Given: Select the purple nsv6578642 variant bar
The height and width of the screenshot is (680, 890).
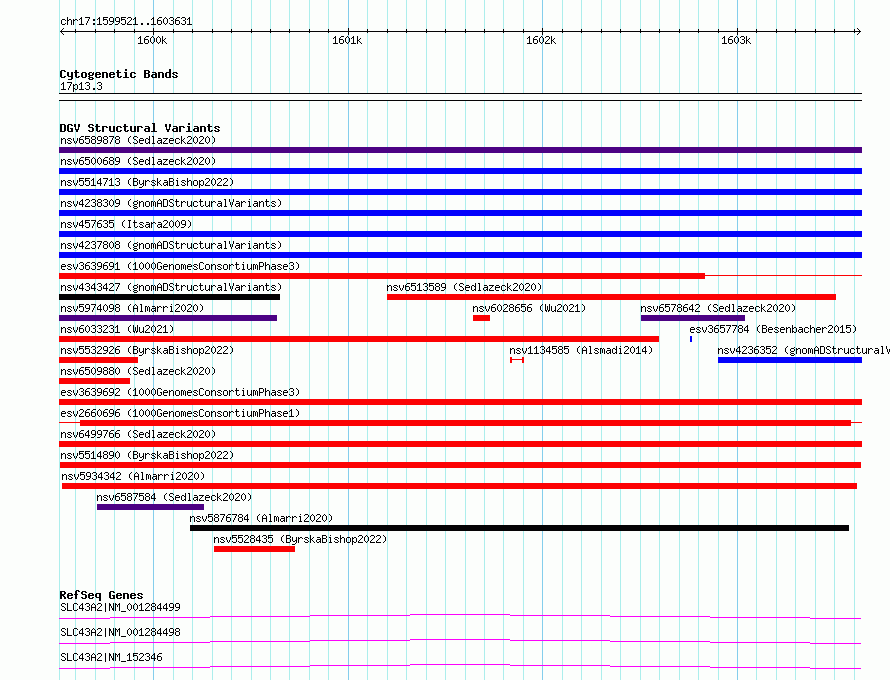Looking at the screenshot, I should point(692,318).
